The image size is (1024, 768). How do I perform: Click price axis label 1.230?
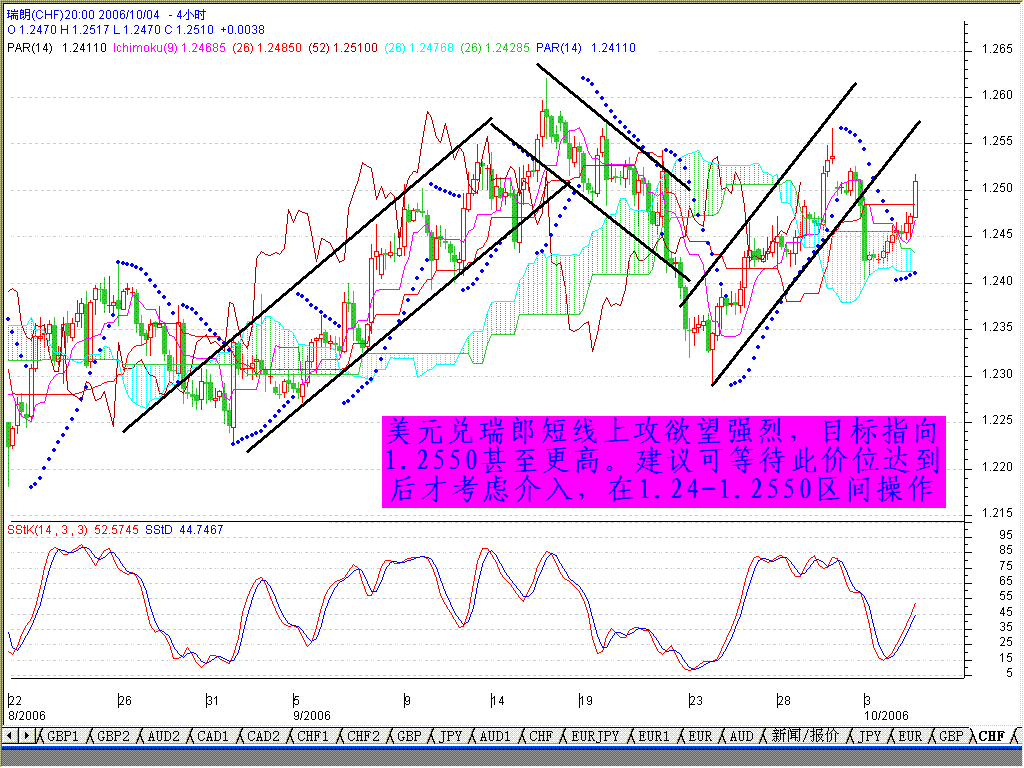click(997, 374)
